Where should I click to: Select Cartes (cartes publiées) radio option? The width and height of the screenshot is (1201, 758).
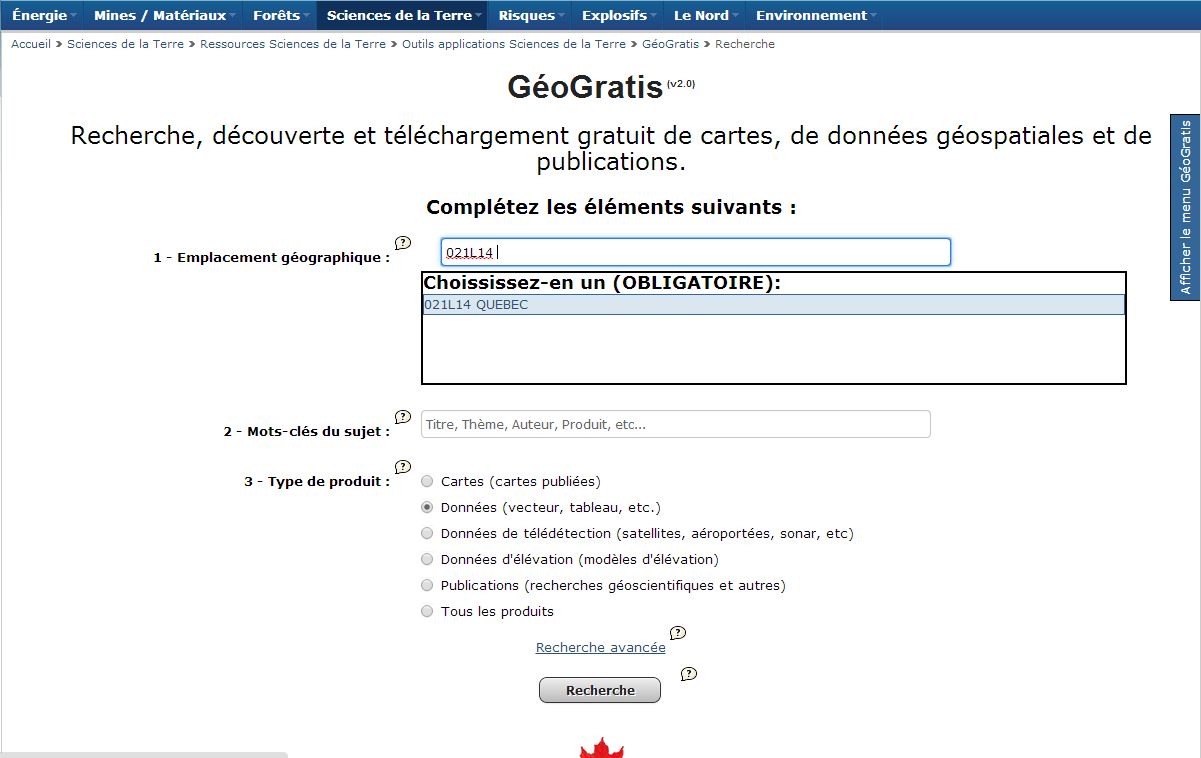[427, 482]
